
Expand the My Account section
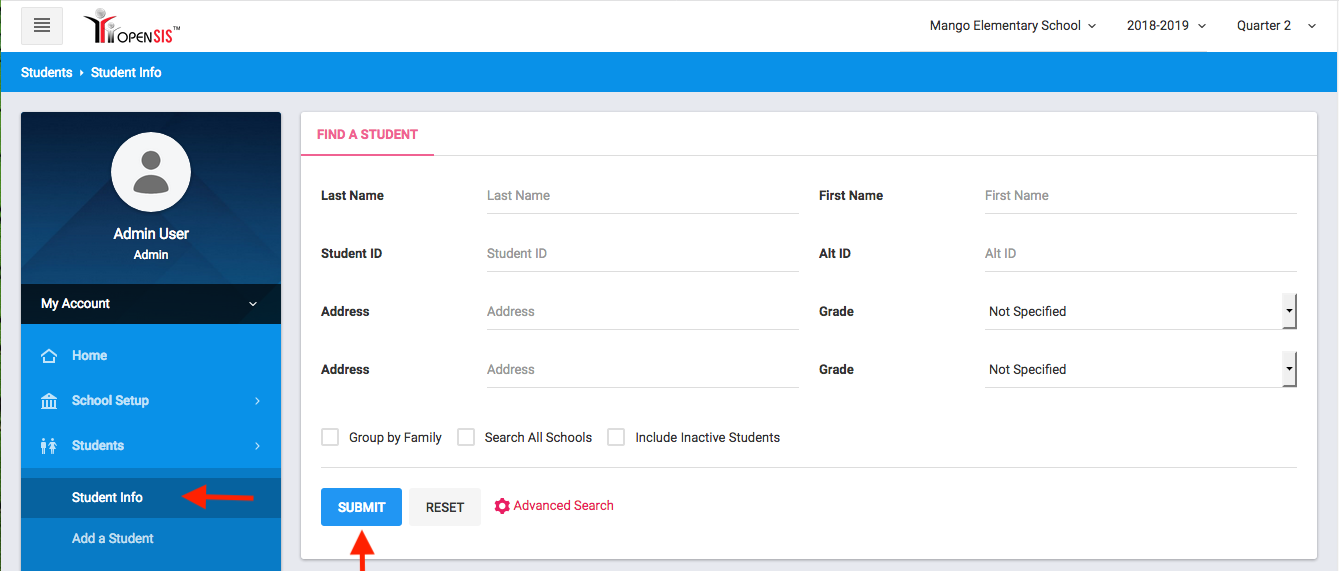click(x=150, y=304)
